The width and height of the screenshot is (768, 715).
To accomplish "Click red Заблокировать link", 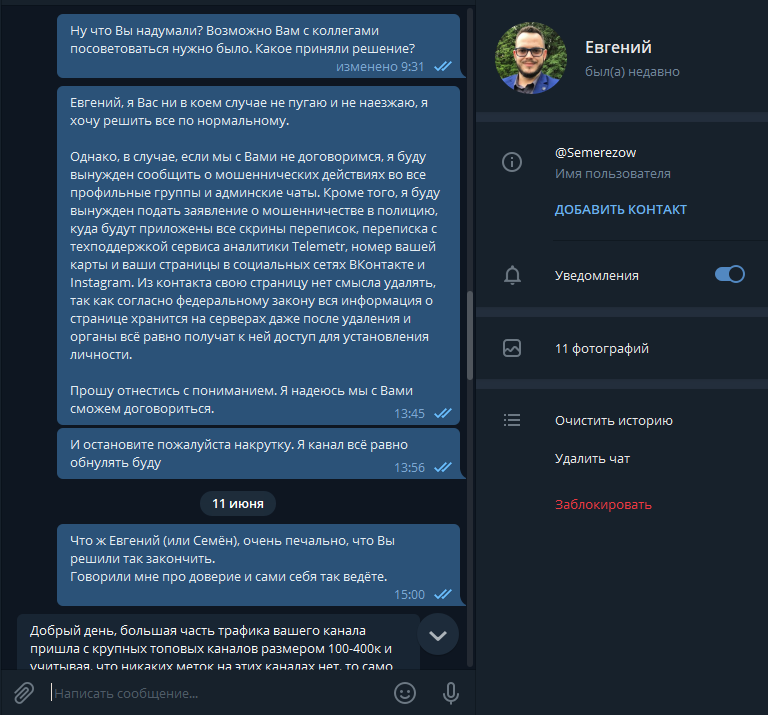I will 603,505.
